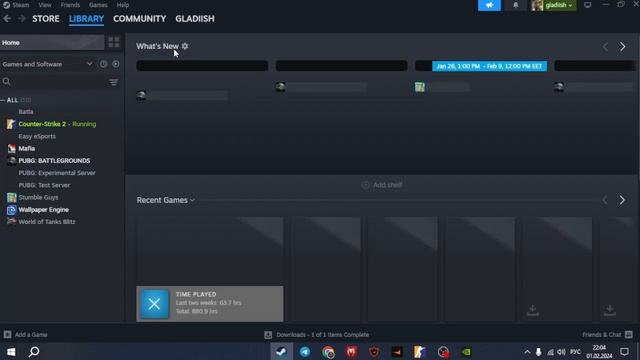The height and width of the screenshot is (360, 640).
Task: Open the volume control in tray
Action: pos(562,352)
